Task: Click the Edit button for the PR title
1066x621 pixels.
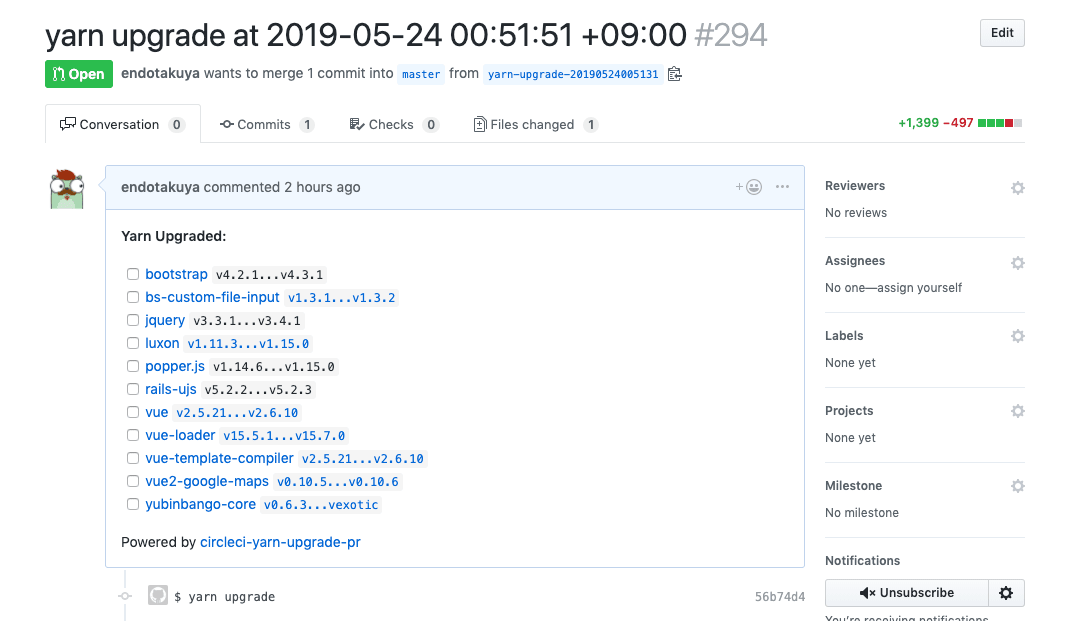Action: pyautogui.click(x=1001, y=32)
